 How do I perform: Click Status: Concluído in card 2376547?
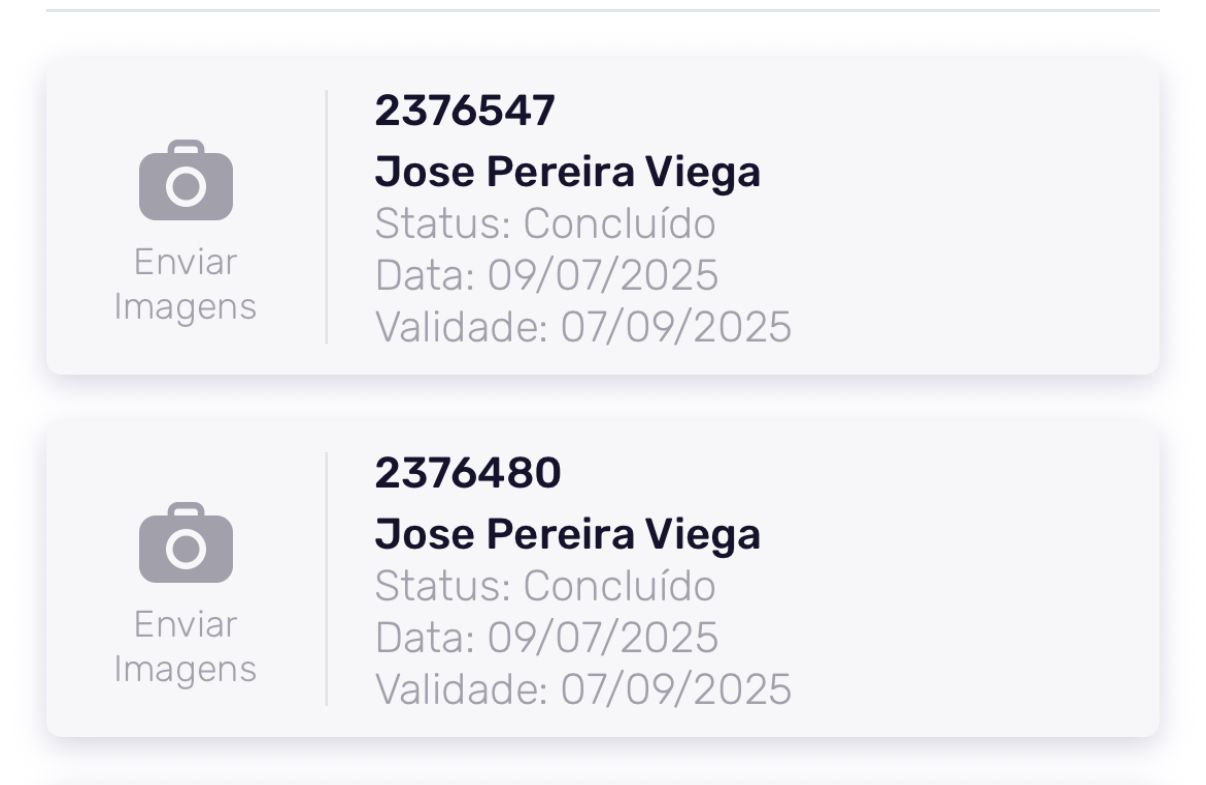(545, 224)
